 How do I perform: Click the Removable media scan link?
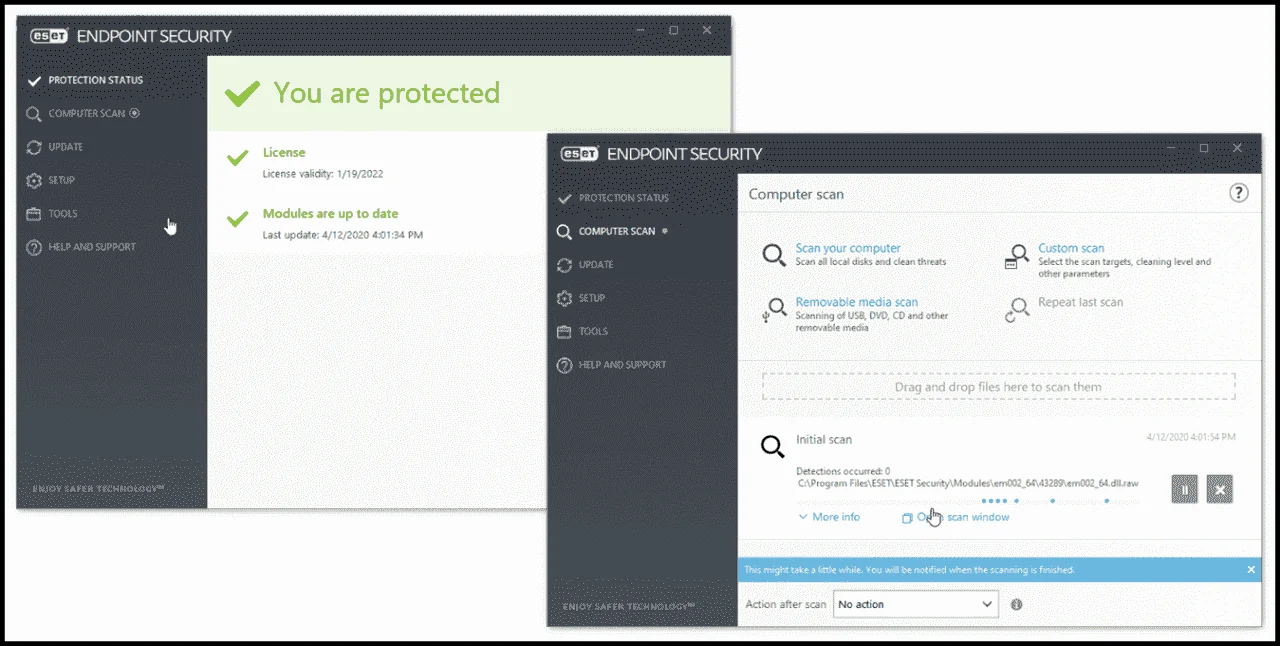857,302
